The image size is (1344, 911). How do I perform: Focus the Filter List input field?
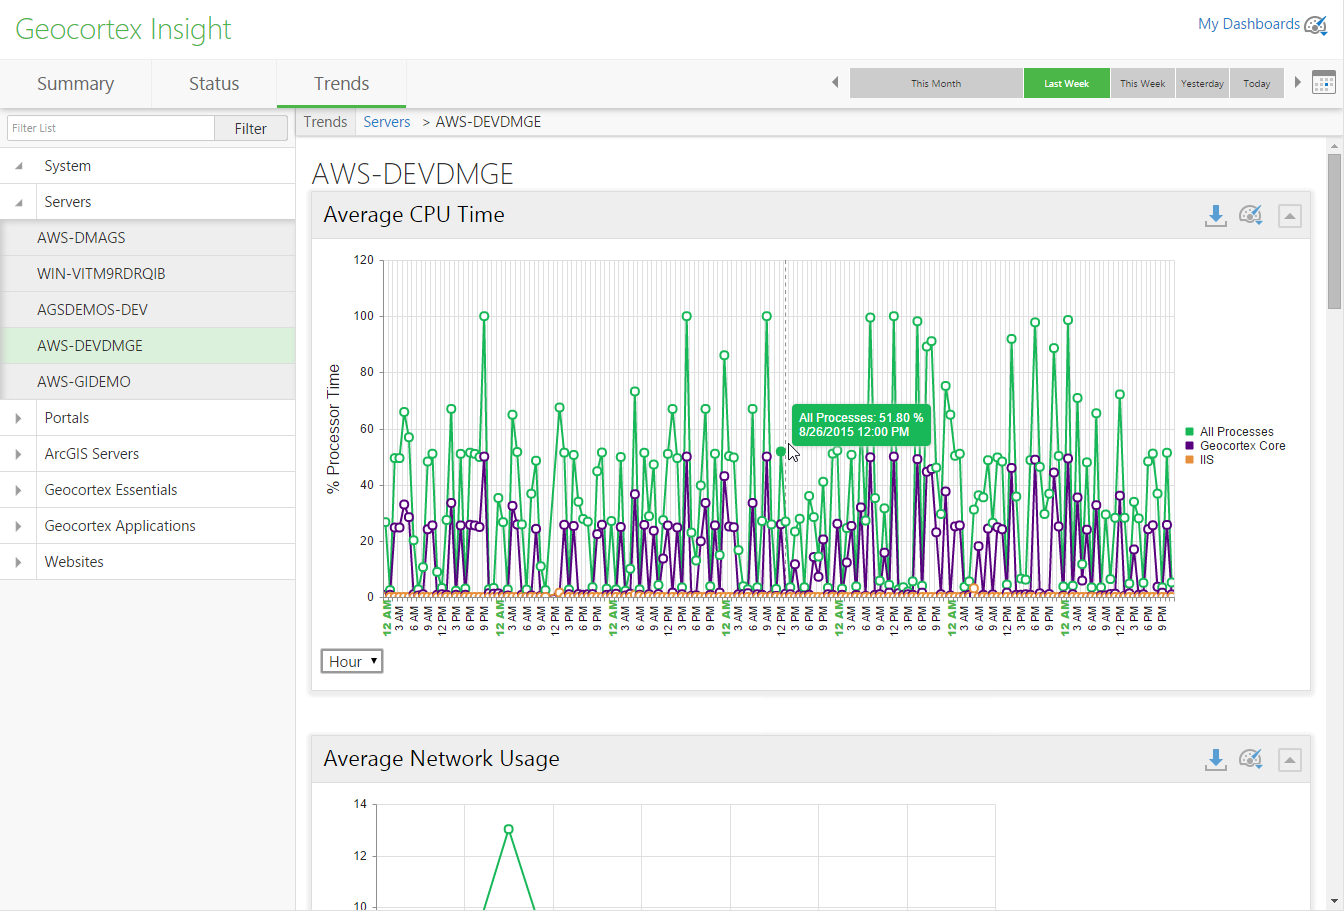[111, 128]
